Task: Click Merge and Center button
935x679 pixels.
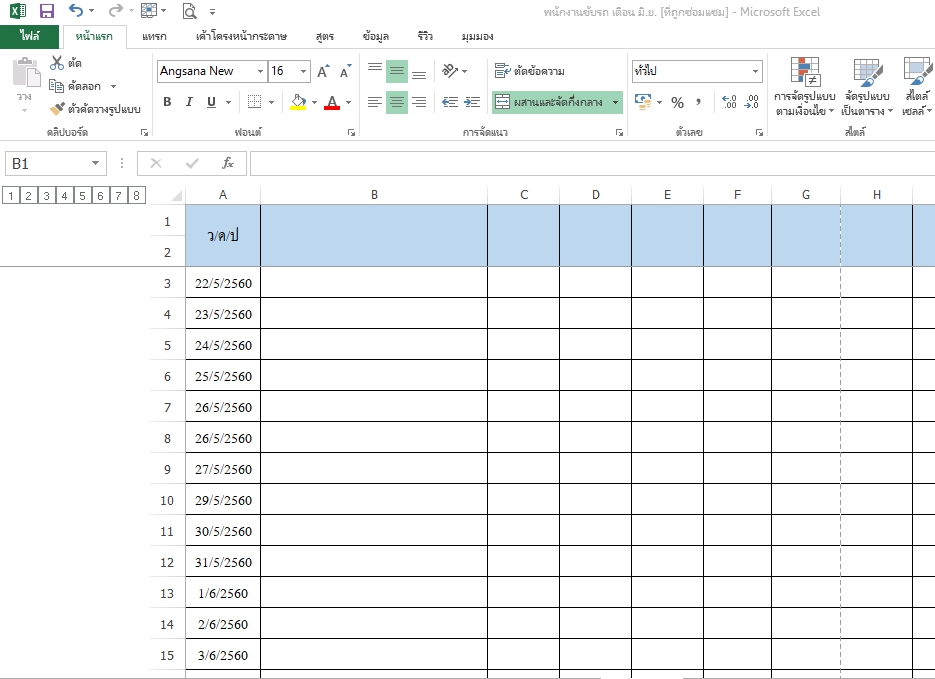Action: coord(550,102)
